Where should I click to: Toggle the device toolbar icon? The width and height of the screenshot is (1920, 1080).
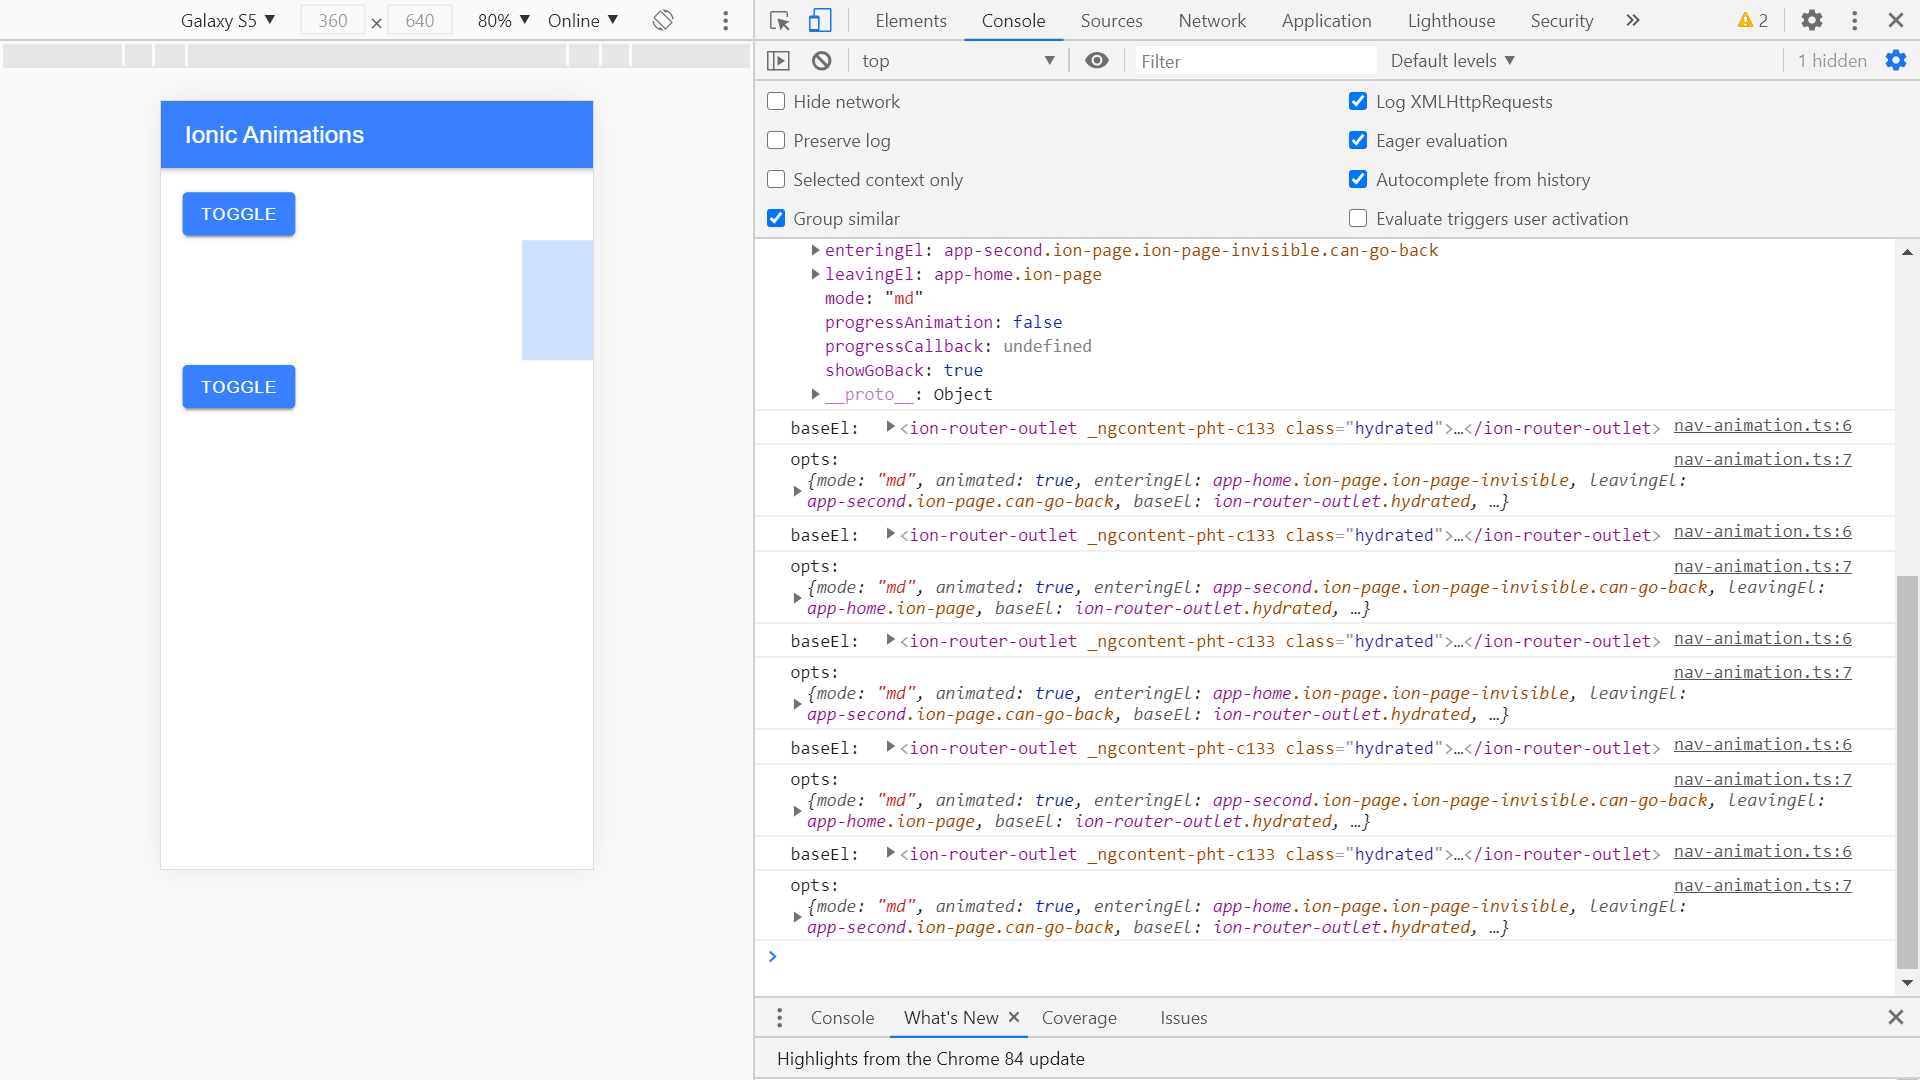click(820, 20)
